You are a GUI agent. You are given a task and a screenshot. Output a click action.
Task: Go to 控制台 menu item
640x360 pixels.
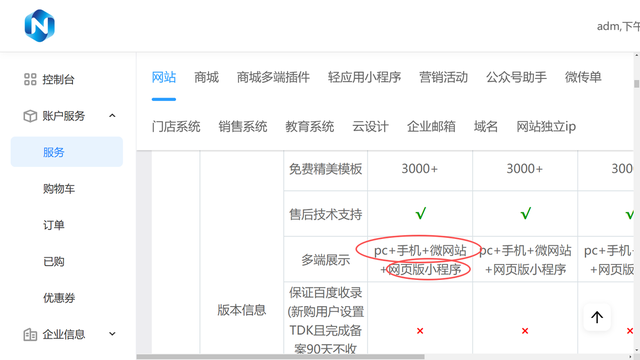click(x=58, y=79)
